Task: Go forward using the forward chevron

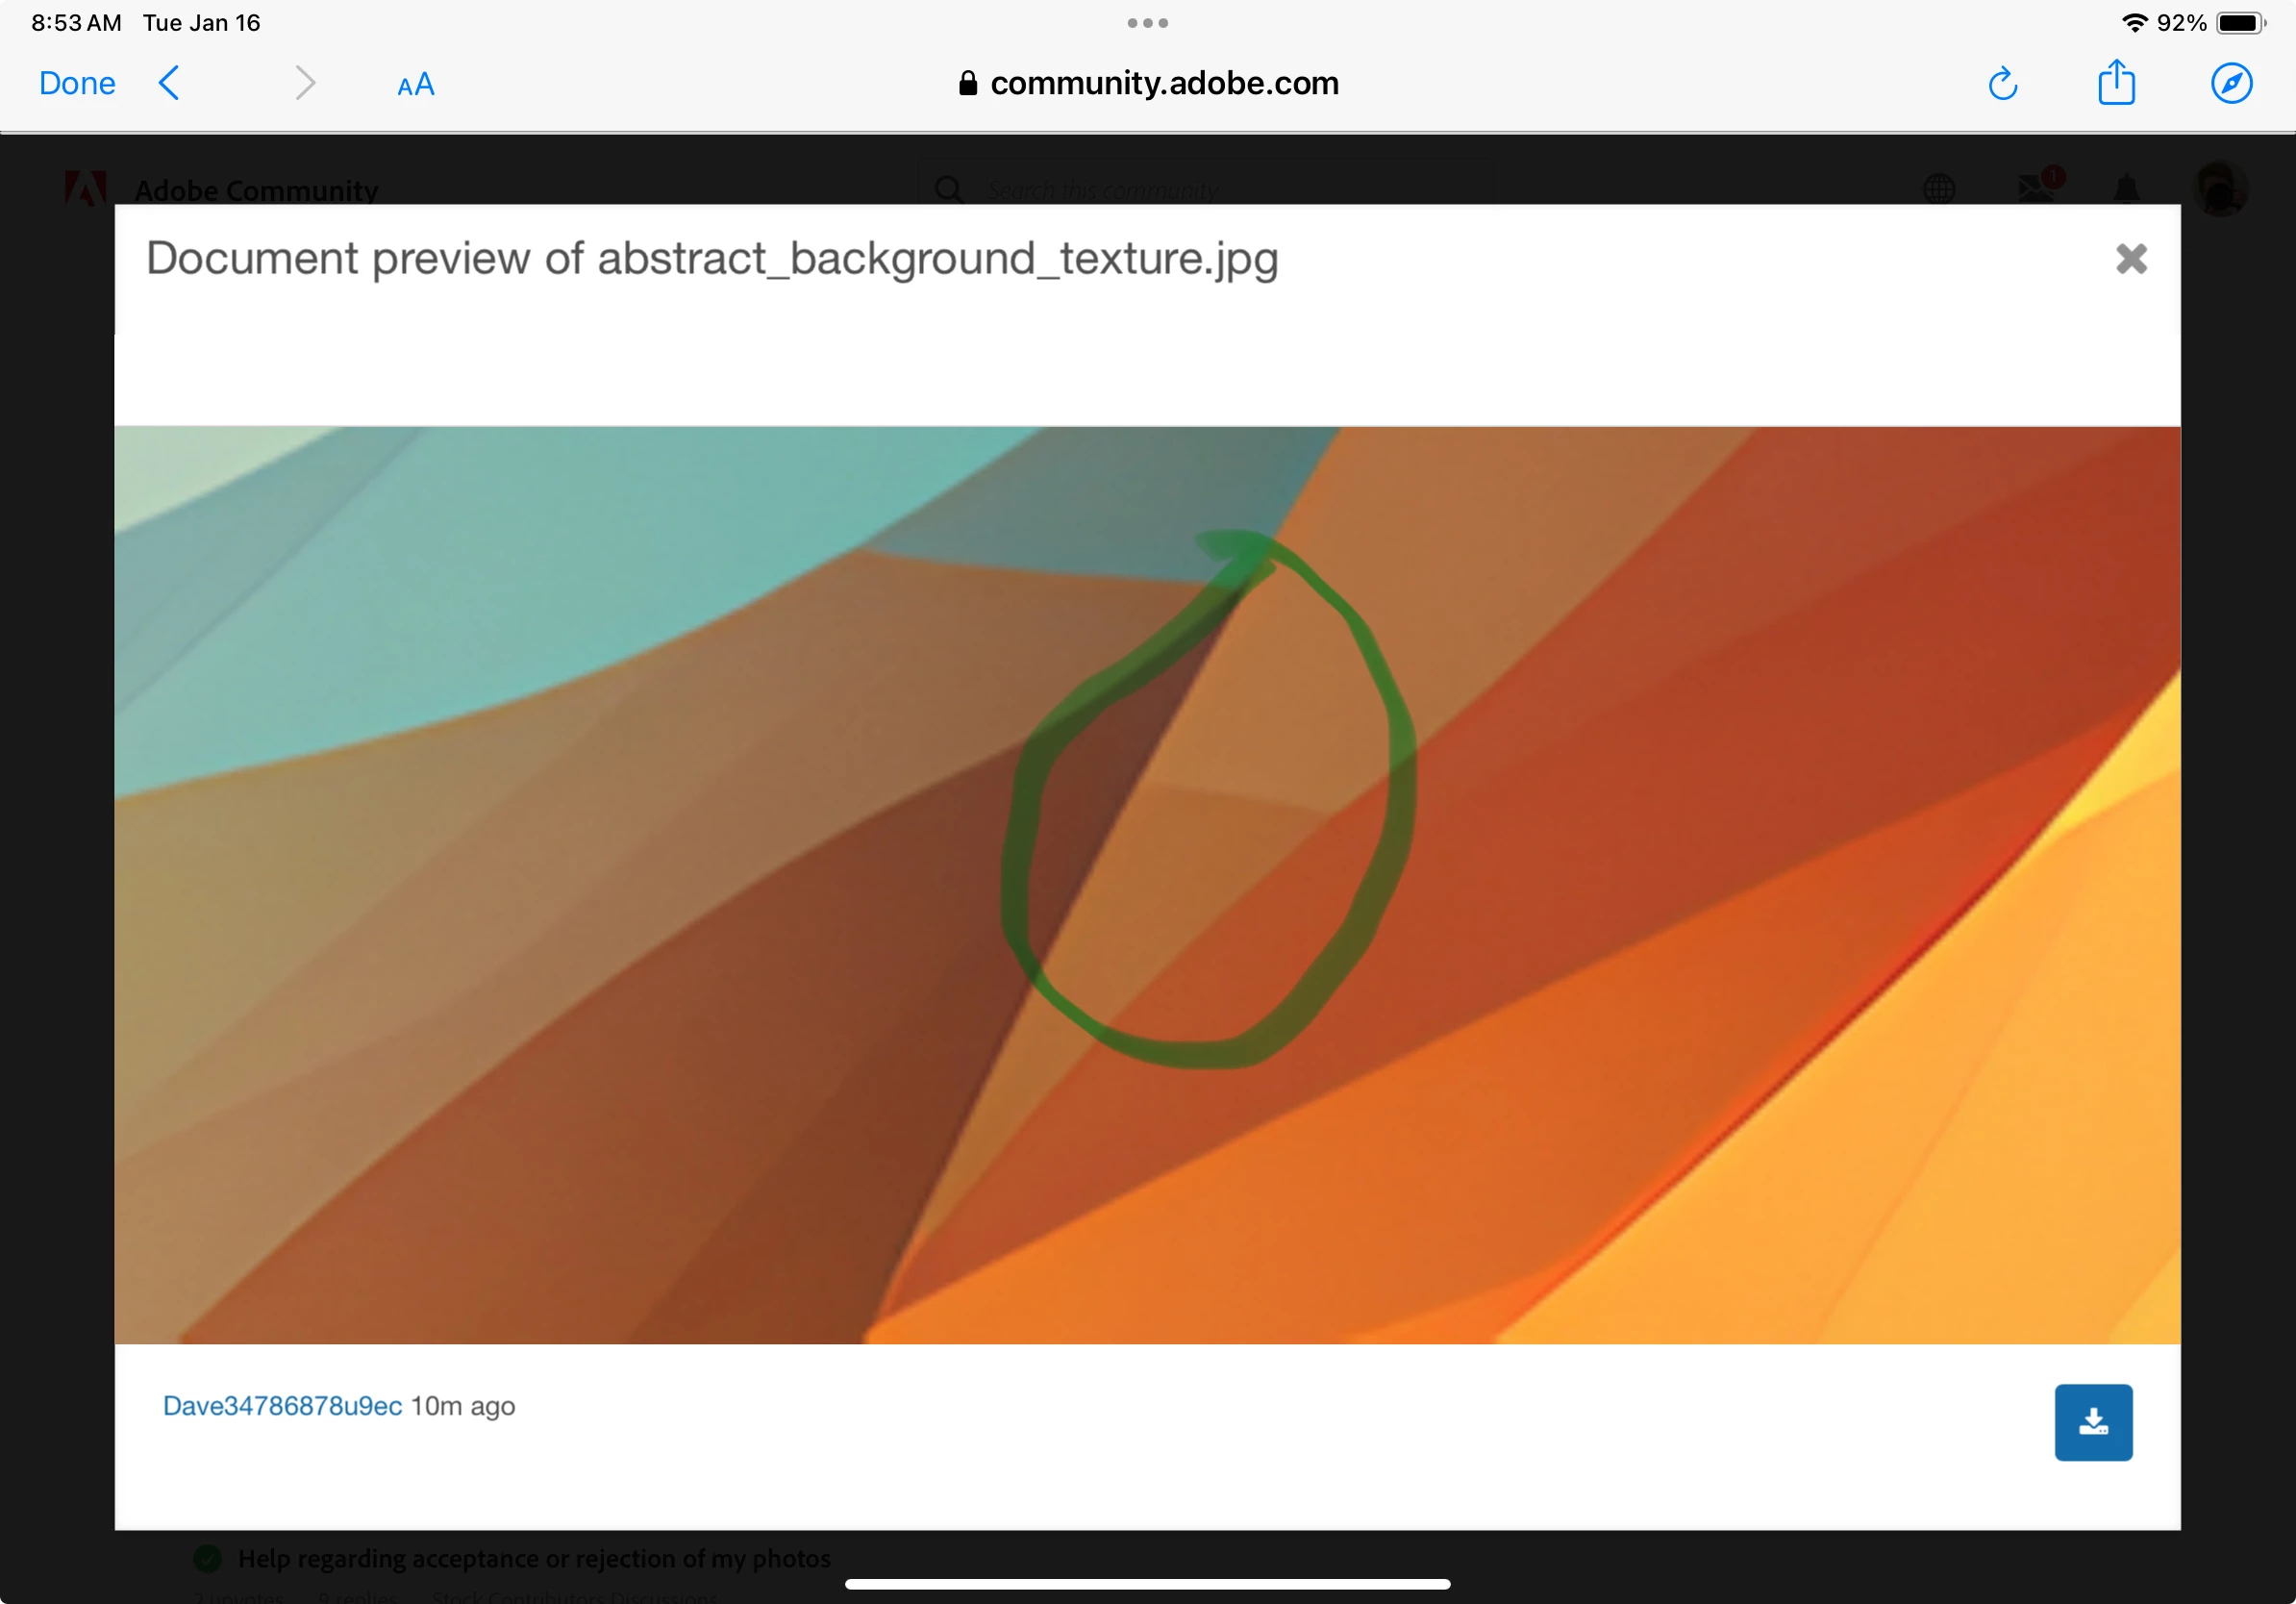Action: point(305,83)
